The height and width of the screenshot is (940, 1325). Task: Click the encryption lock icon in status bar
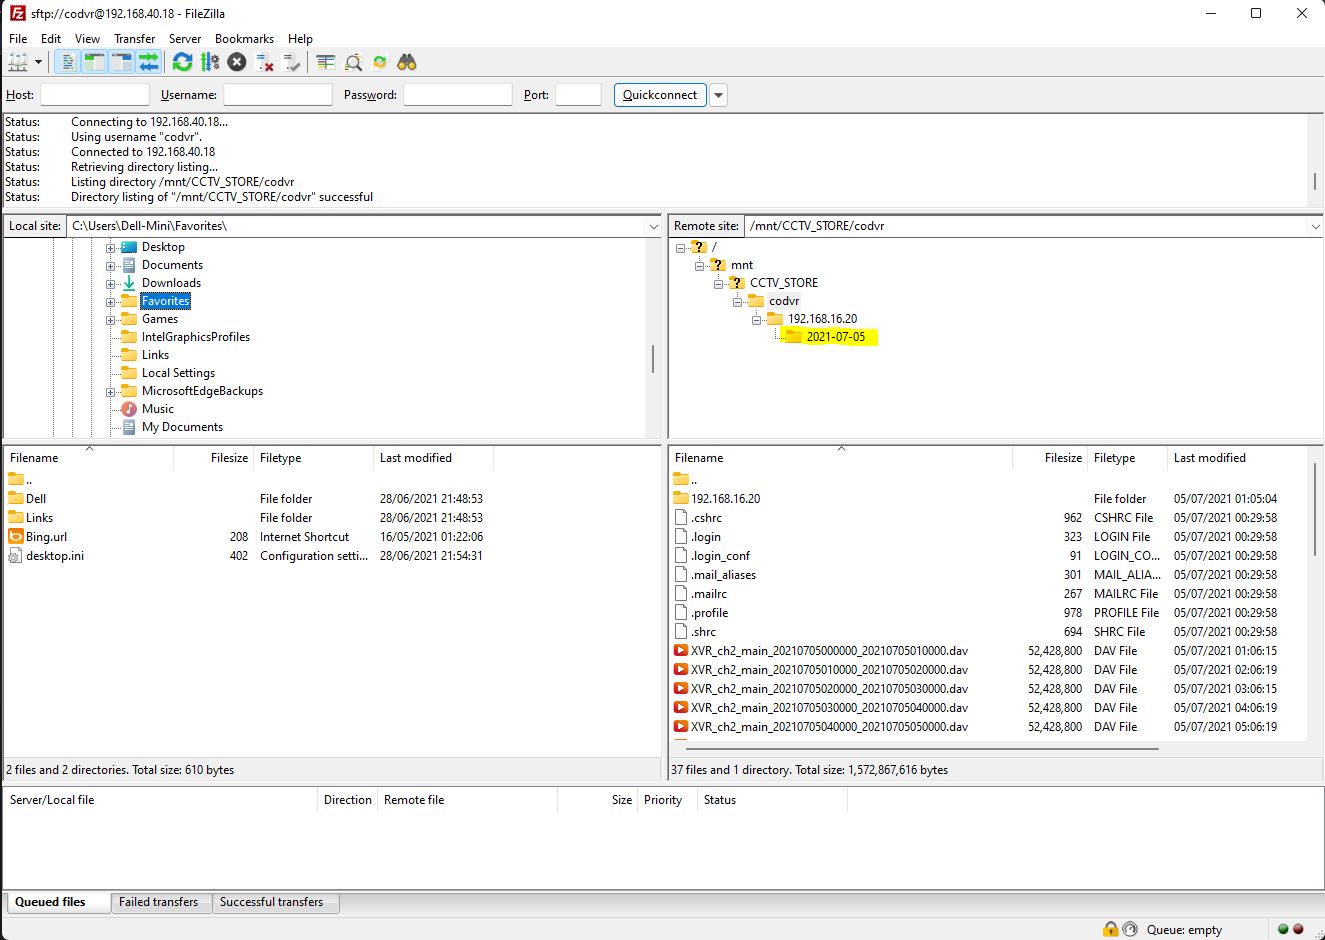(x=1110, y=929)
